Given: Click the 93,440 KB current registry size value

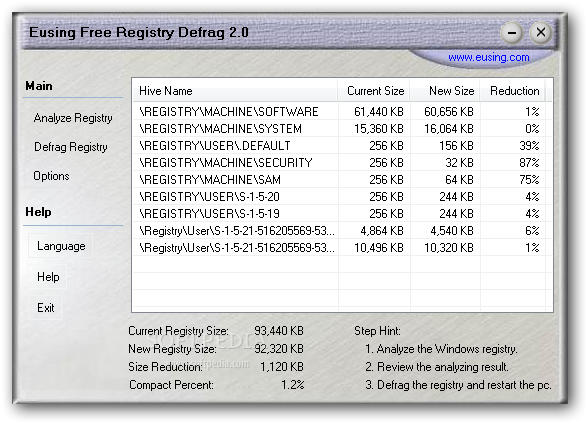Looking at the screenshot, I should click(279, 331).
